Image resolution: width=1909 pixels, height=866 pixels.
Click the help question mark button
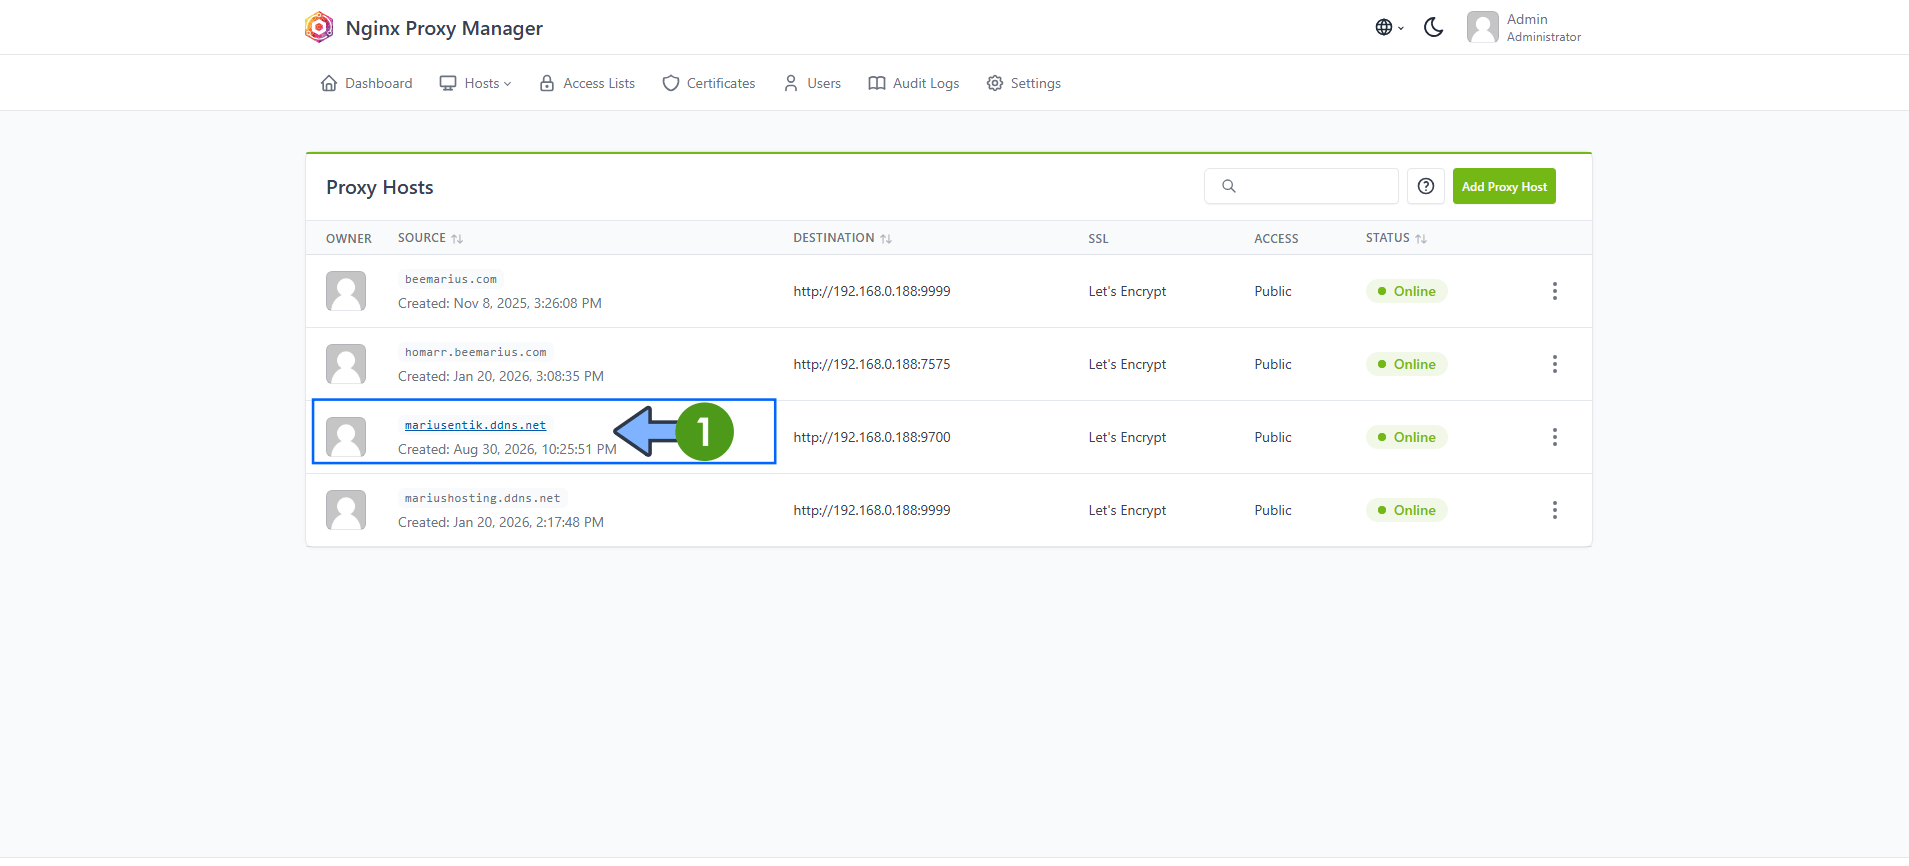coord(1426,186)
